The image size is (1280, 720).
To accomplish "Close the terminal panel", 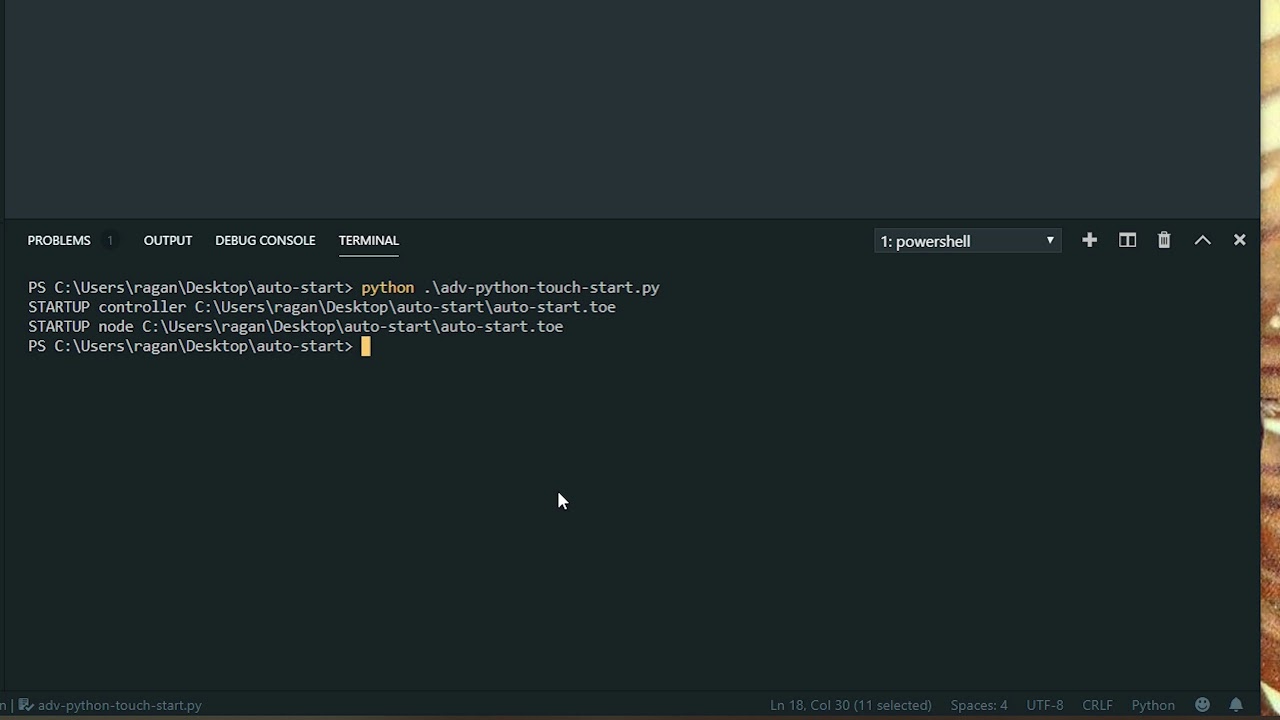I will pyautogui.click(x=1239, y=240).
